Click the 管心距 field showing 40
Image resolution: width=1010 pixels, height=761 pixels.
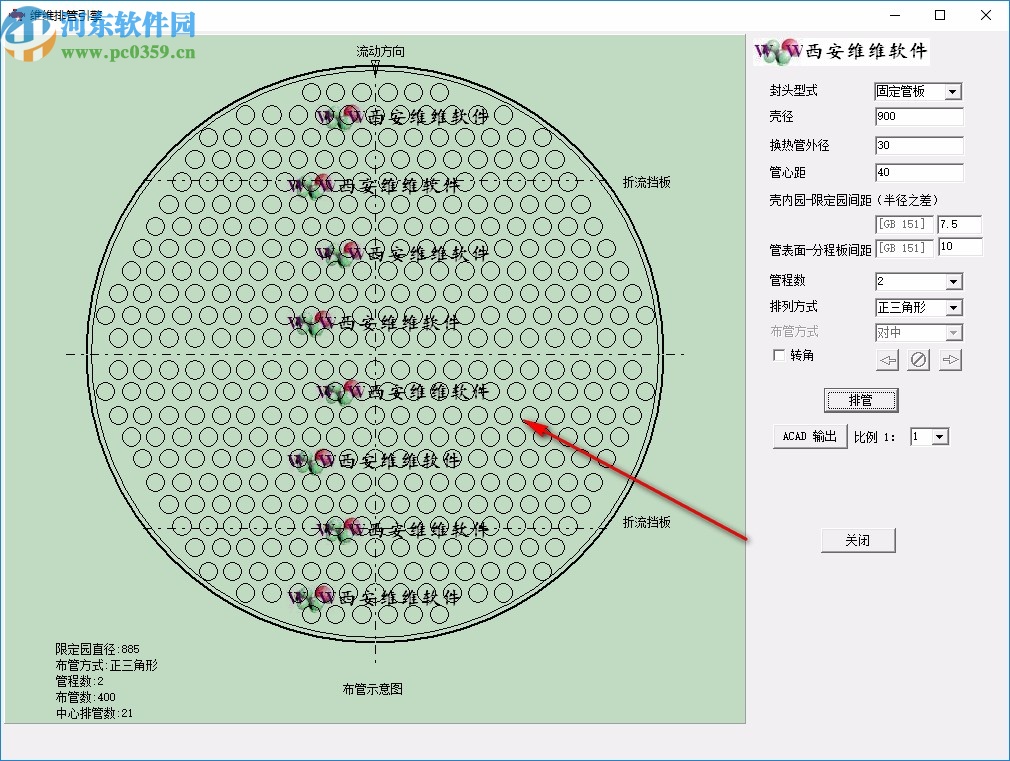click(x=918, y=172)
